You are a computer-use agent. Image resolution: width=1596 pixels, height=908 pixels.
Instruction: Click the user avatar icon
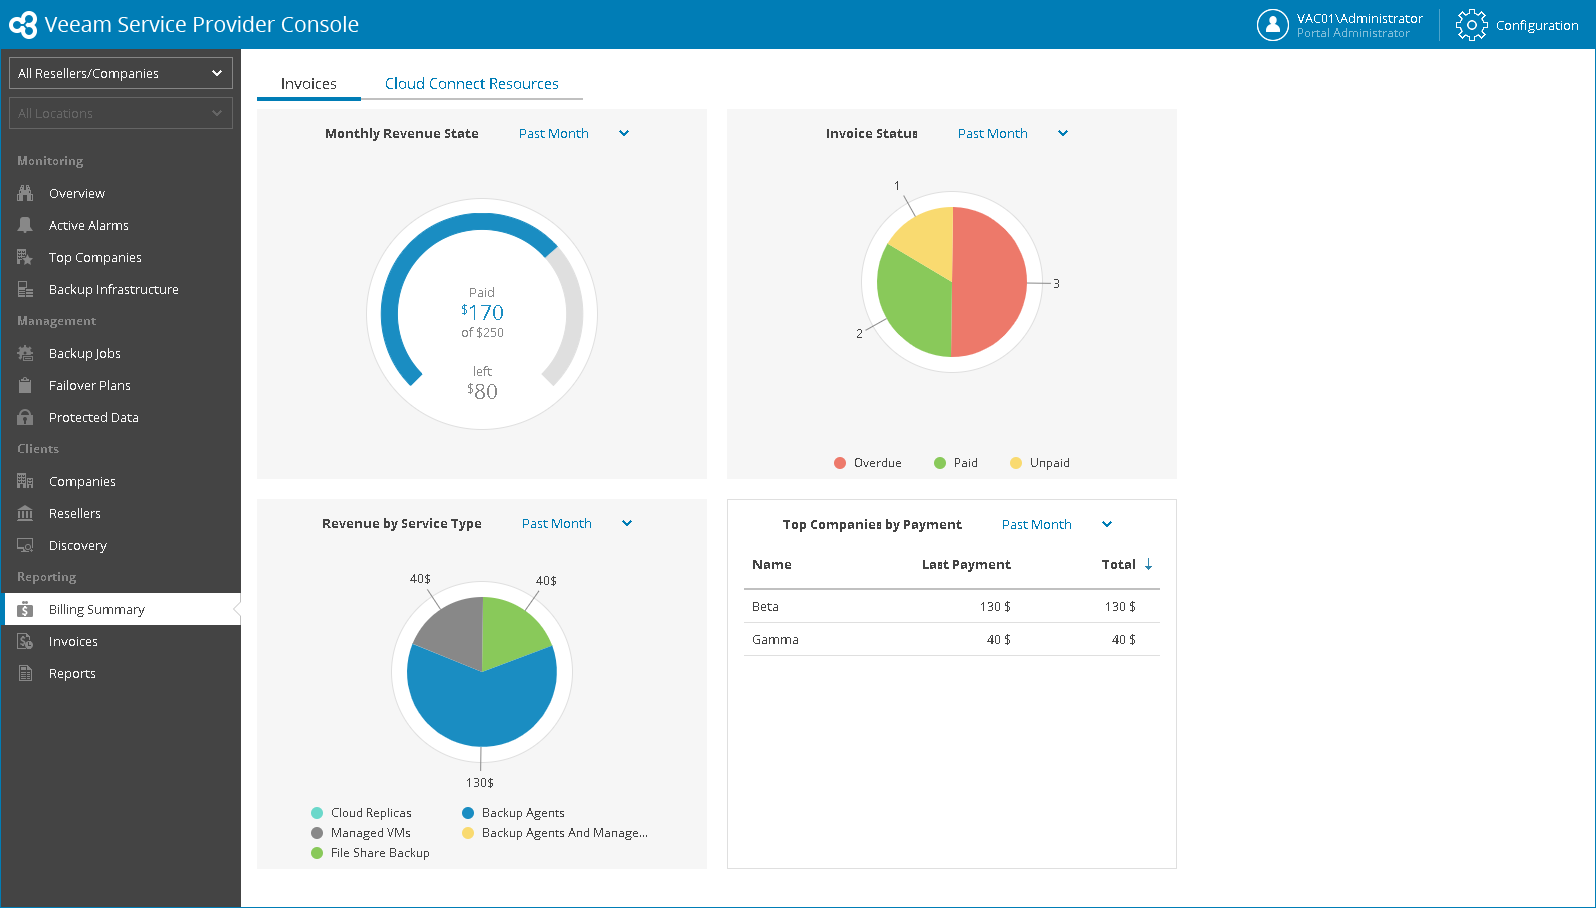click(x=1272, y=25)
